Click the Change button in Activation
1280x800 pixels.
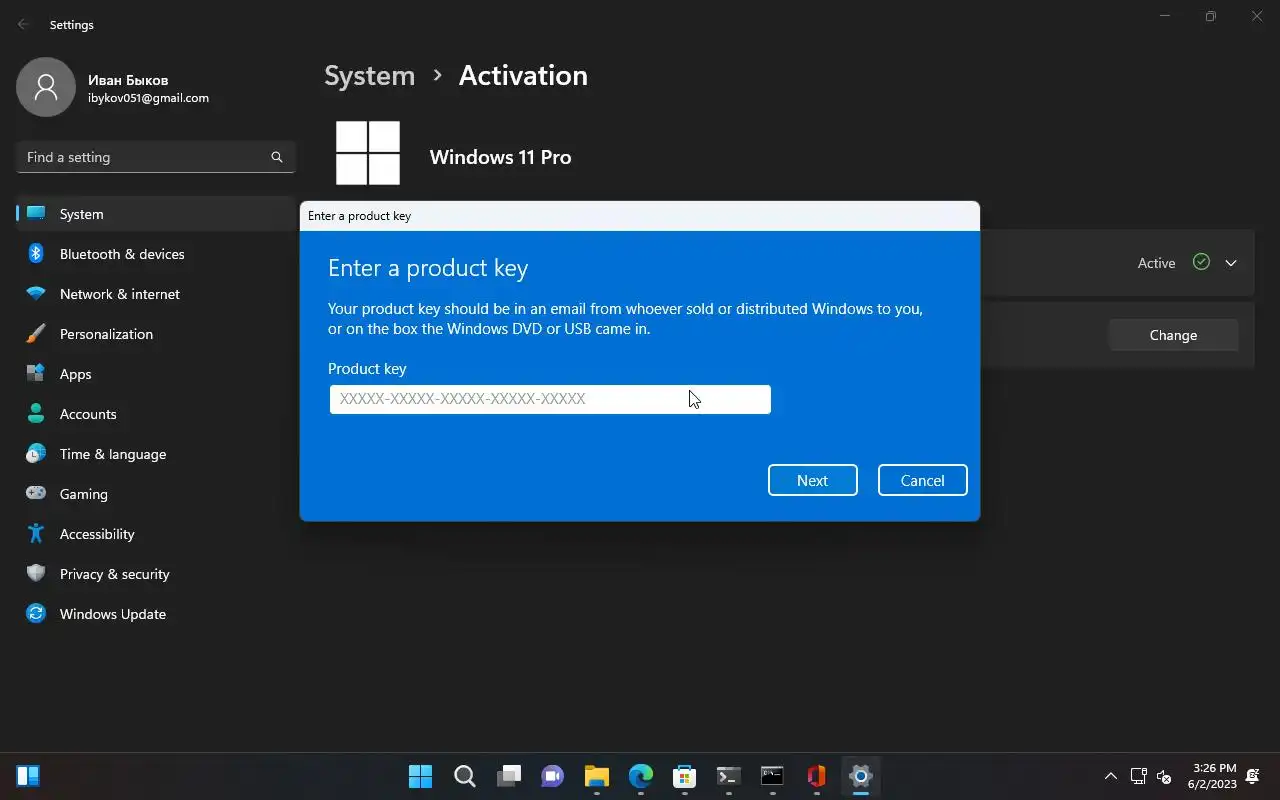pyautogui.click(x=1173, y=335)
